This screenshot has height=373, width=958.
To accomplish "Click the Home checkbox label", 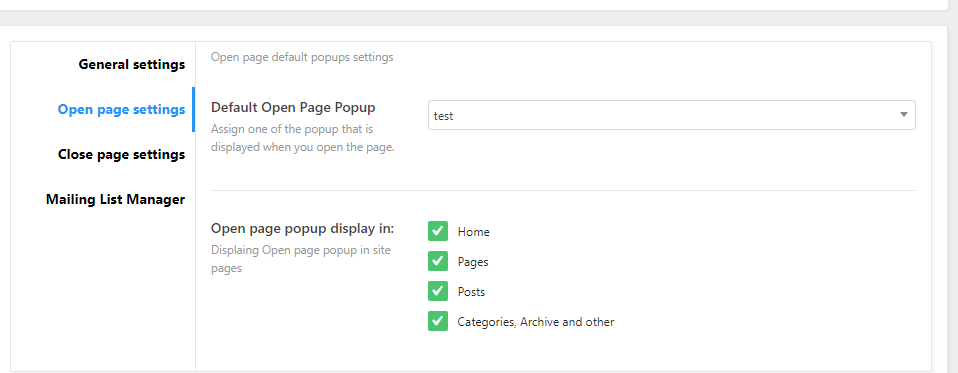I will (x=474, y=232).
